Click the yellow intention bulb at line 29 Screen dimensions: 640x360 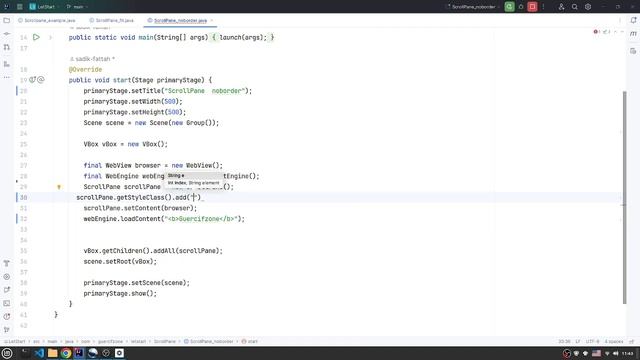pyautogui.click(x=59, y=187)
